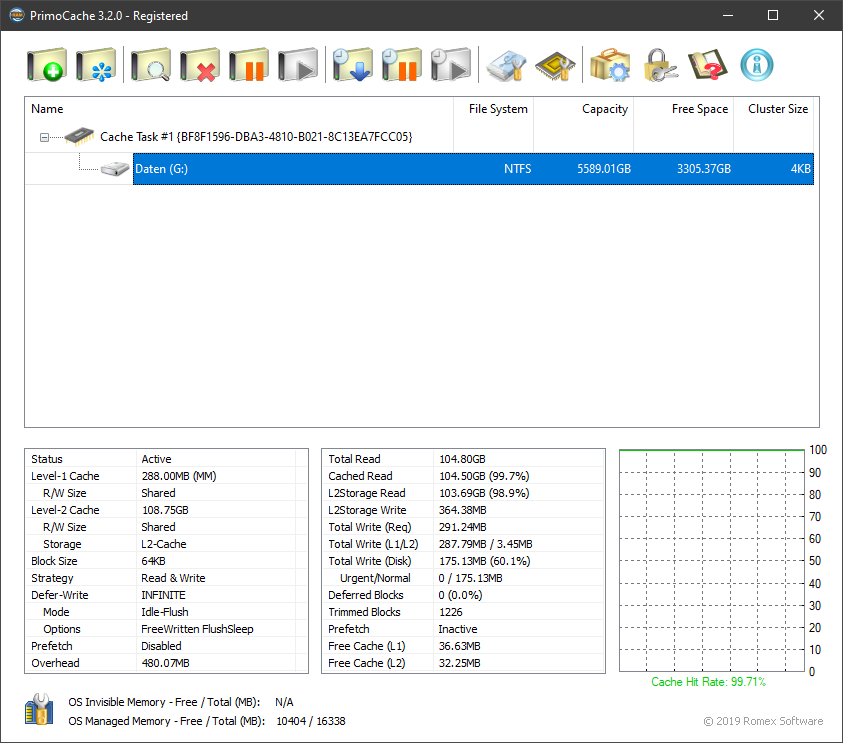This screenshot has height=743, width=843.
Task: Click the Cluster Size column header
Action: point(773,109)
